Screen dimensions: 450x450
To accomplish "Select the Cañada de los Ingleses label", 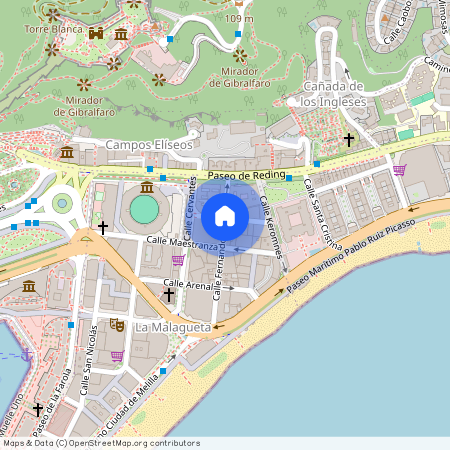I will [x=333, y=94].
